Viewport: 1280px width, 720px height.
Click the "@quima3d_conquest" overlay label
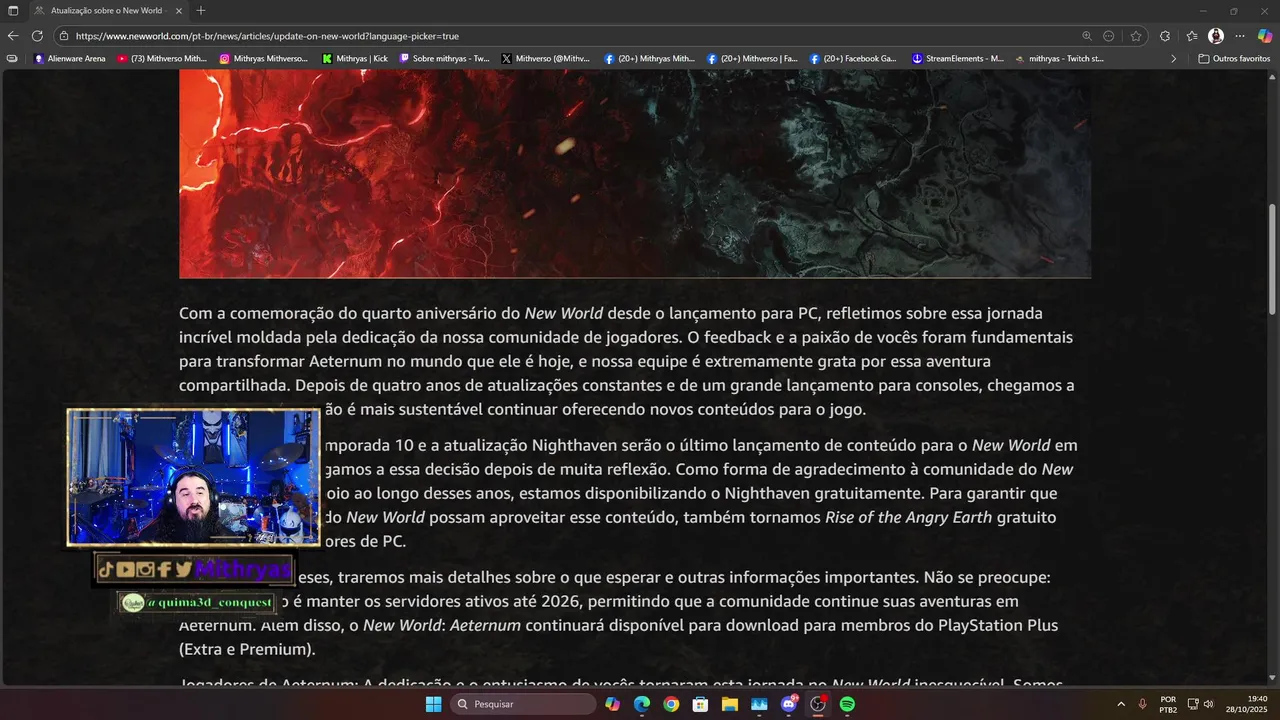(x=197, y=602)
